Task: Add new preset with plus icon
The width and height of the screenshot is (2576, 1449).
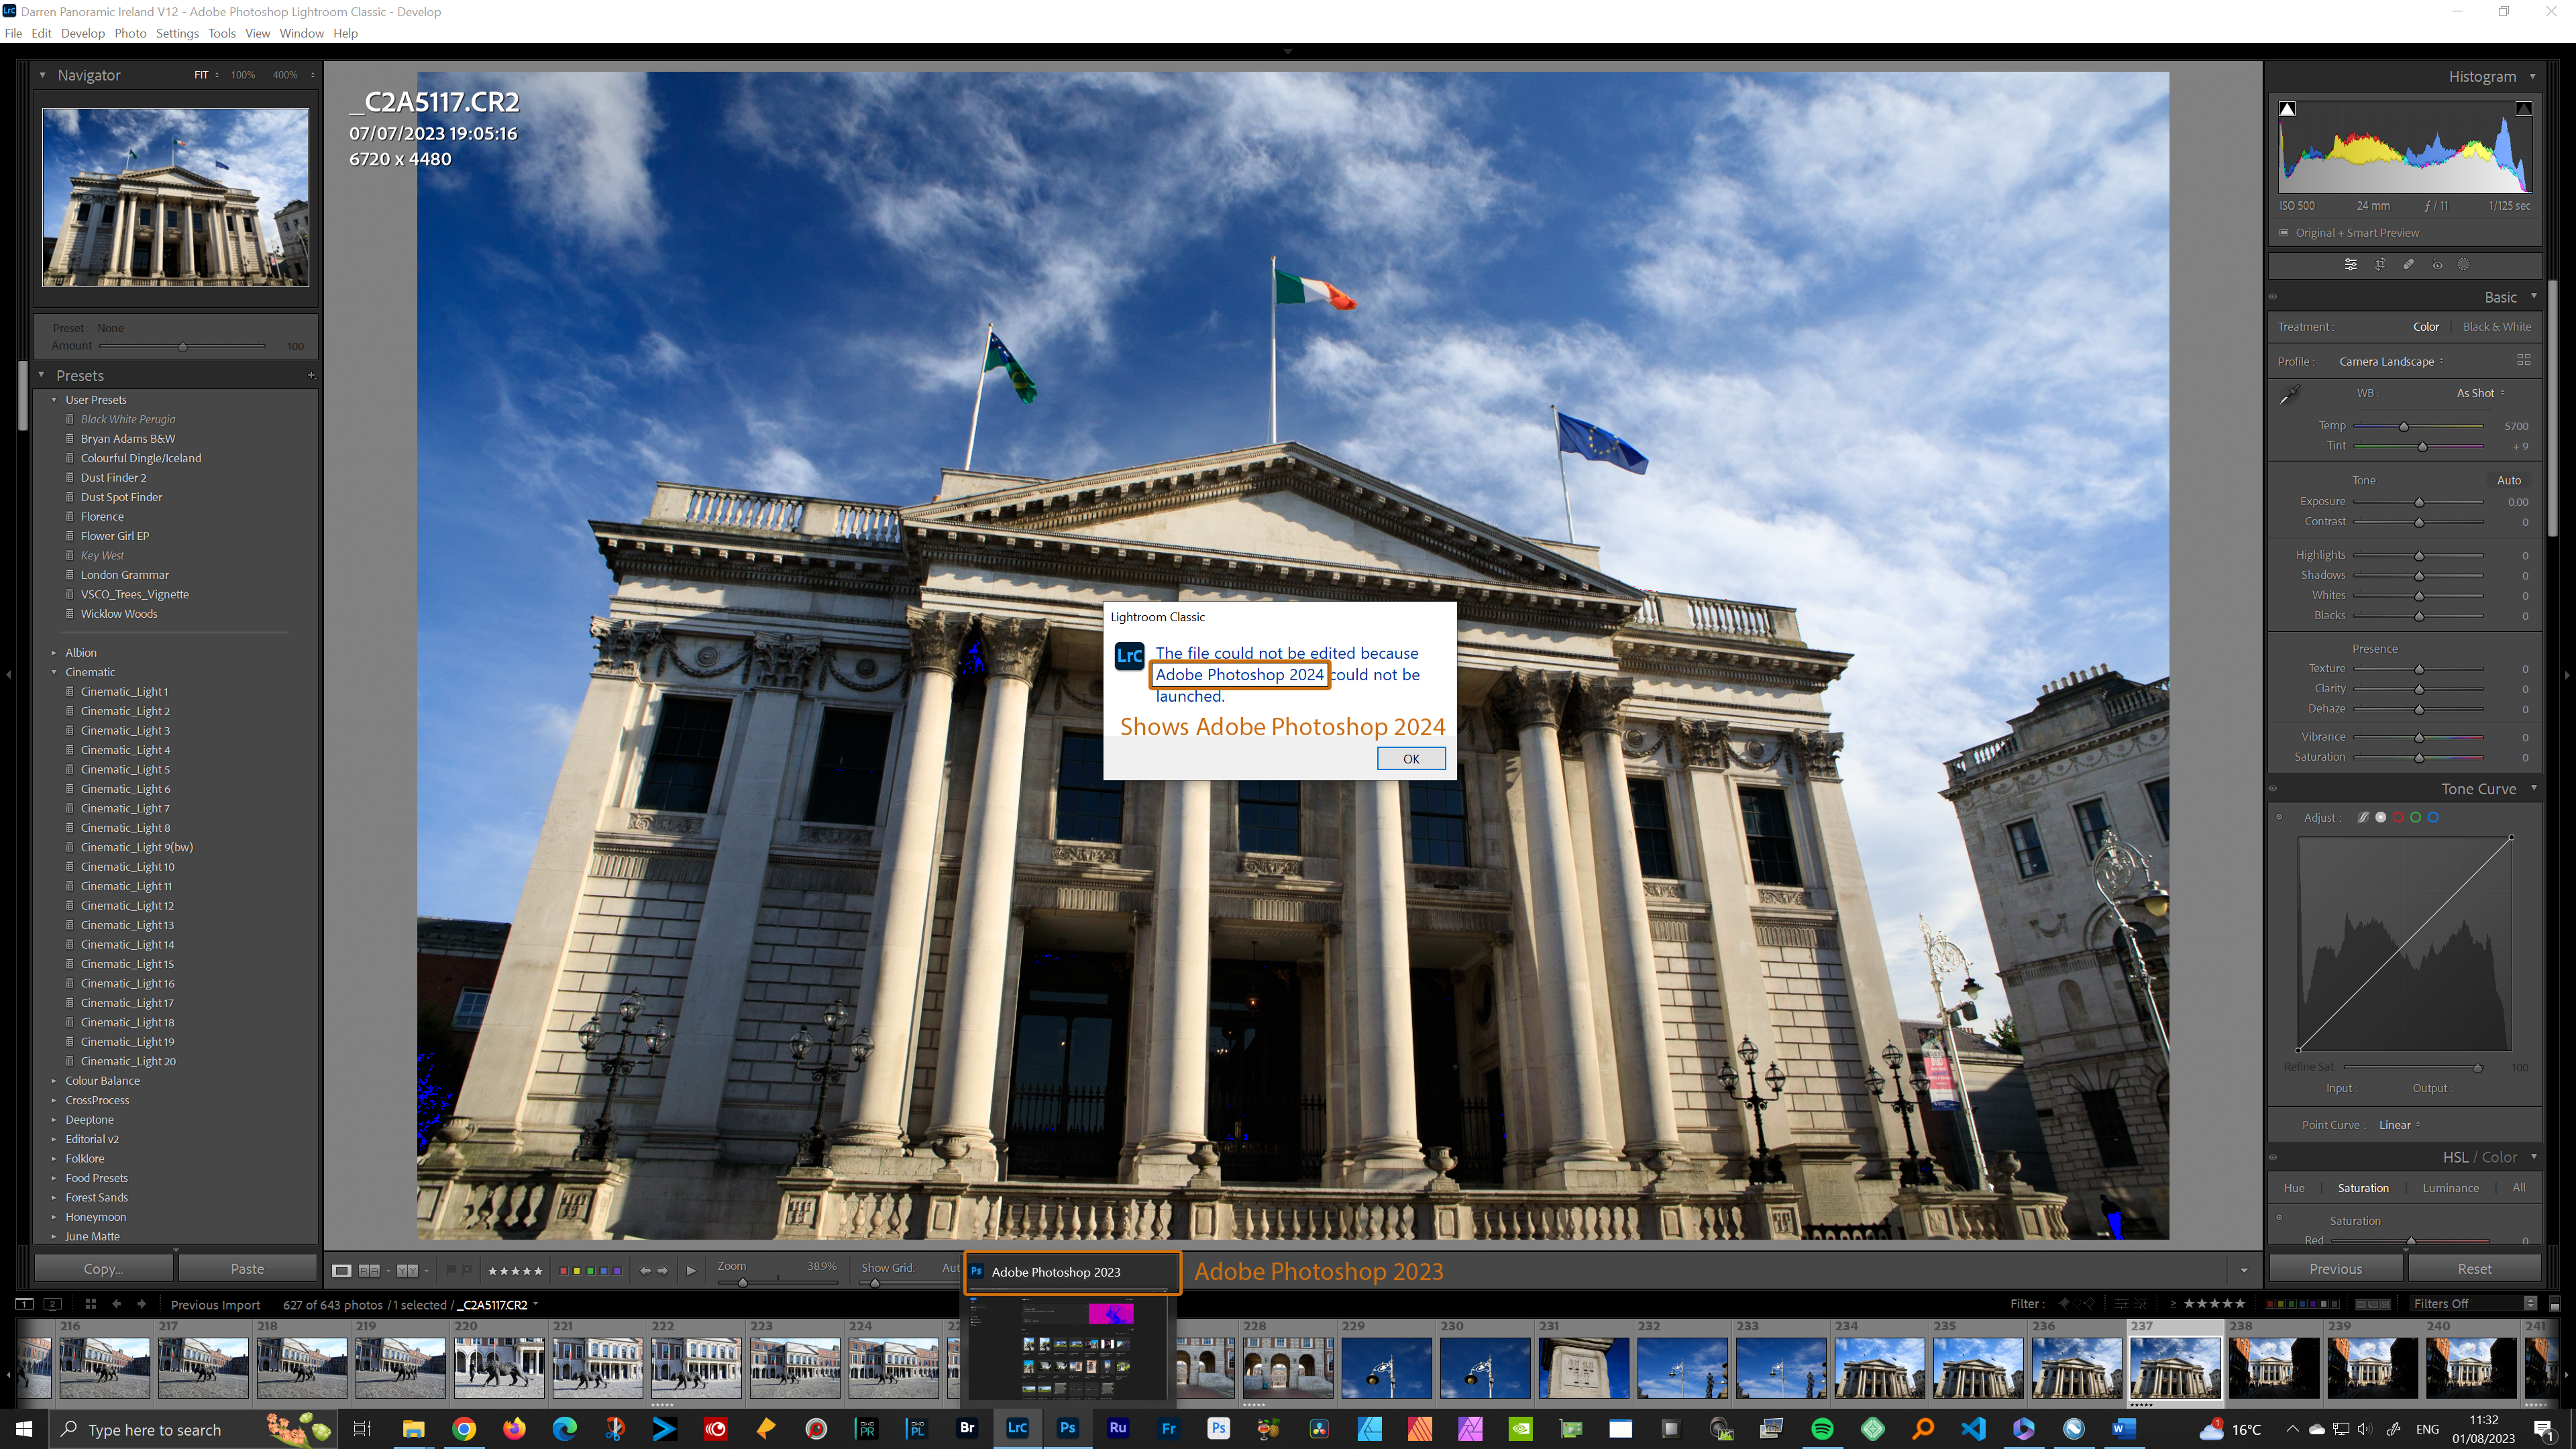Action: click(x=311, y=375)
